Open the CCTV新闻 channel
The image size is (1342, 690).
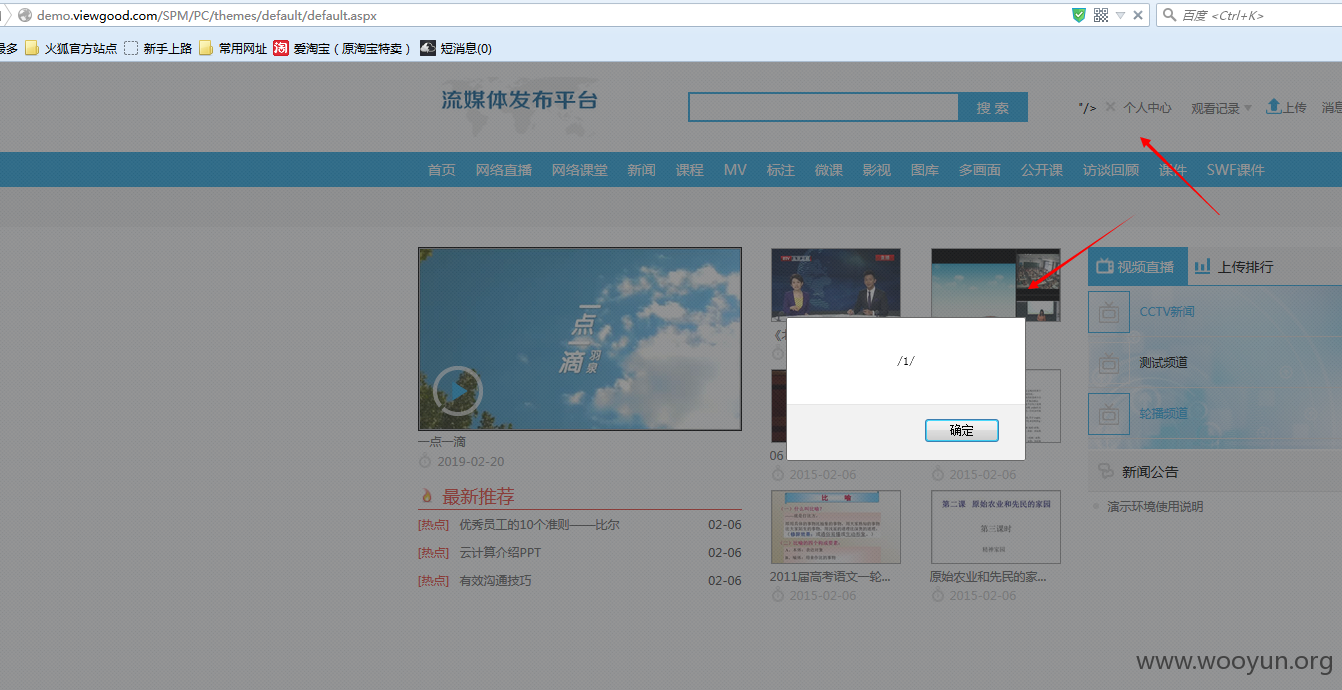click(1167, 312)
